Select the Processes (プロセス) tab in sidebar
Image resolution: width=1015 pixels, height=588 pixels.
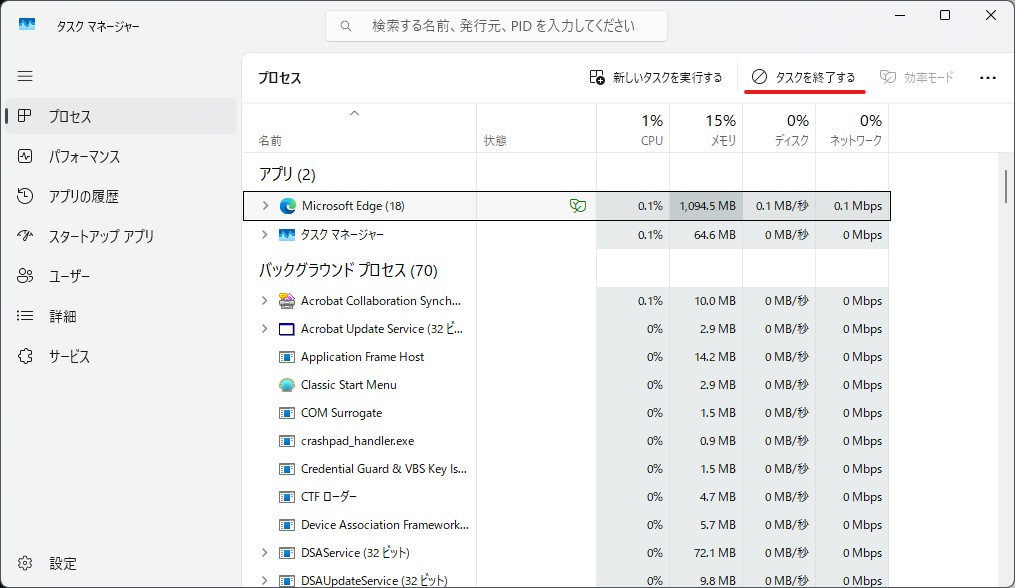[70, 117]
